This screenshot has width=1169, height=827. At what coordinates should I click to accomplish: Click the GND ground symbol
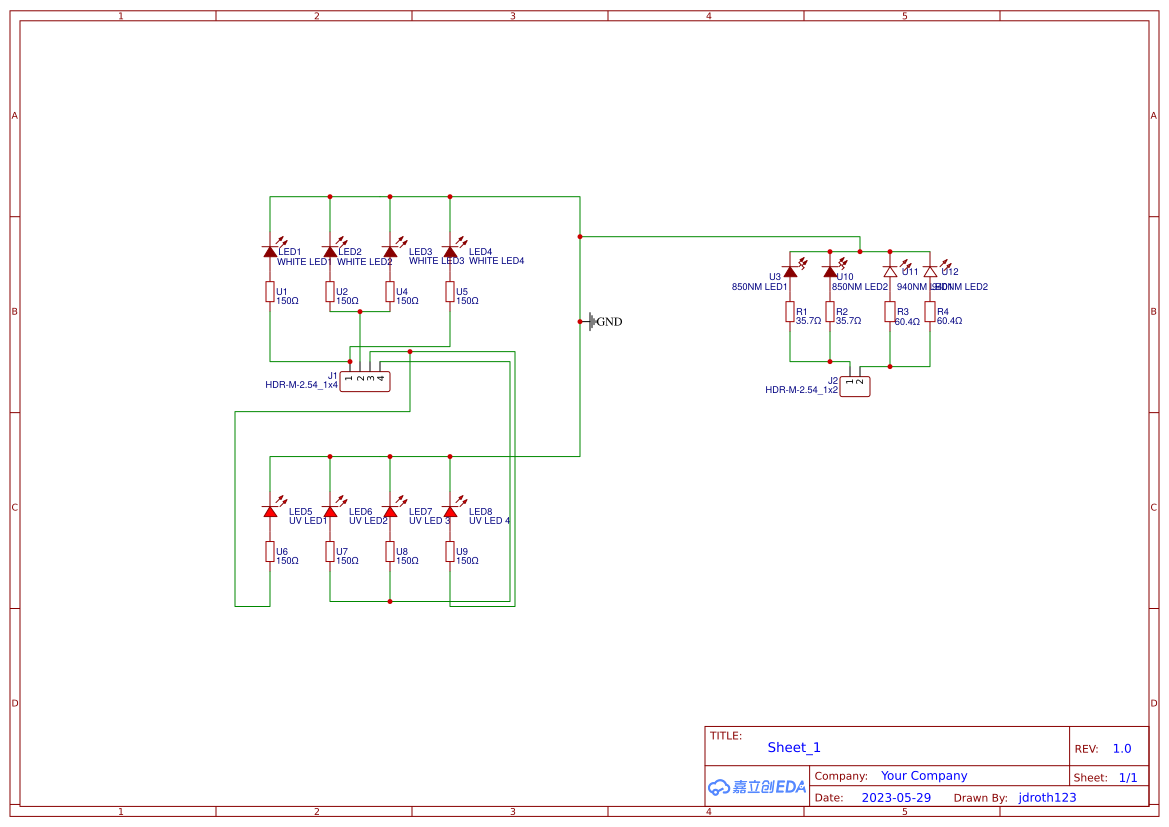tap(590, 321)
